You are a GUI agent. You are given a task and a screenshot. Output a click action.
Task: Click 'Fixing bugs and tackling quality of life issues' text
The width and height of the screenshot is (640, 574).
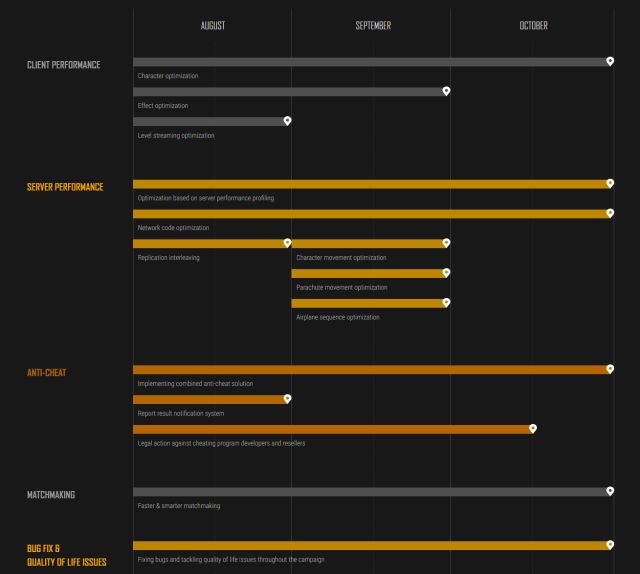[x=197, y=560]
